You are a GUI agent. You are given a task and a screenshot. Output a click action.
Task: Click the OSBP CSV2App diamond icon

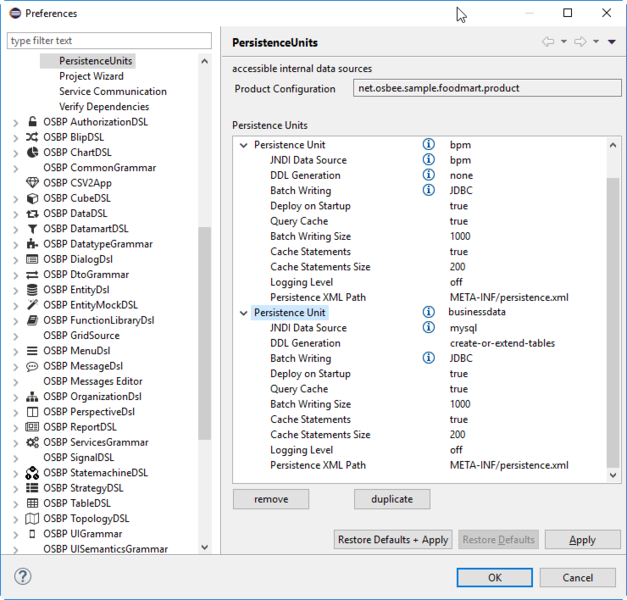click(32, 183)
